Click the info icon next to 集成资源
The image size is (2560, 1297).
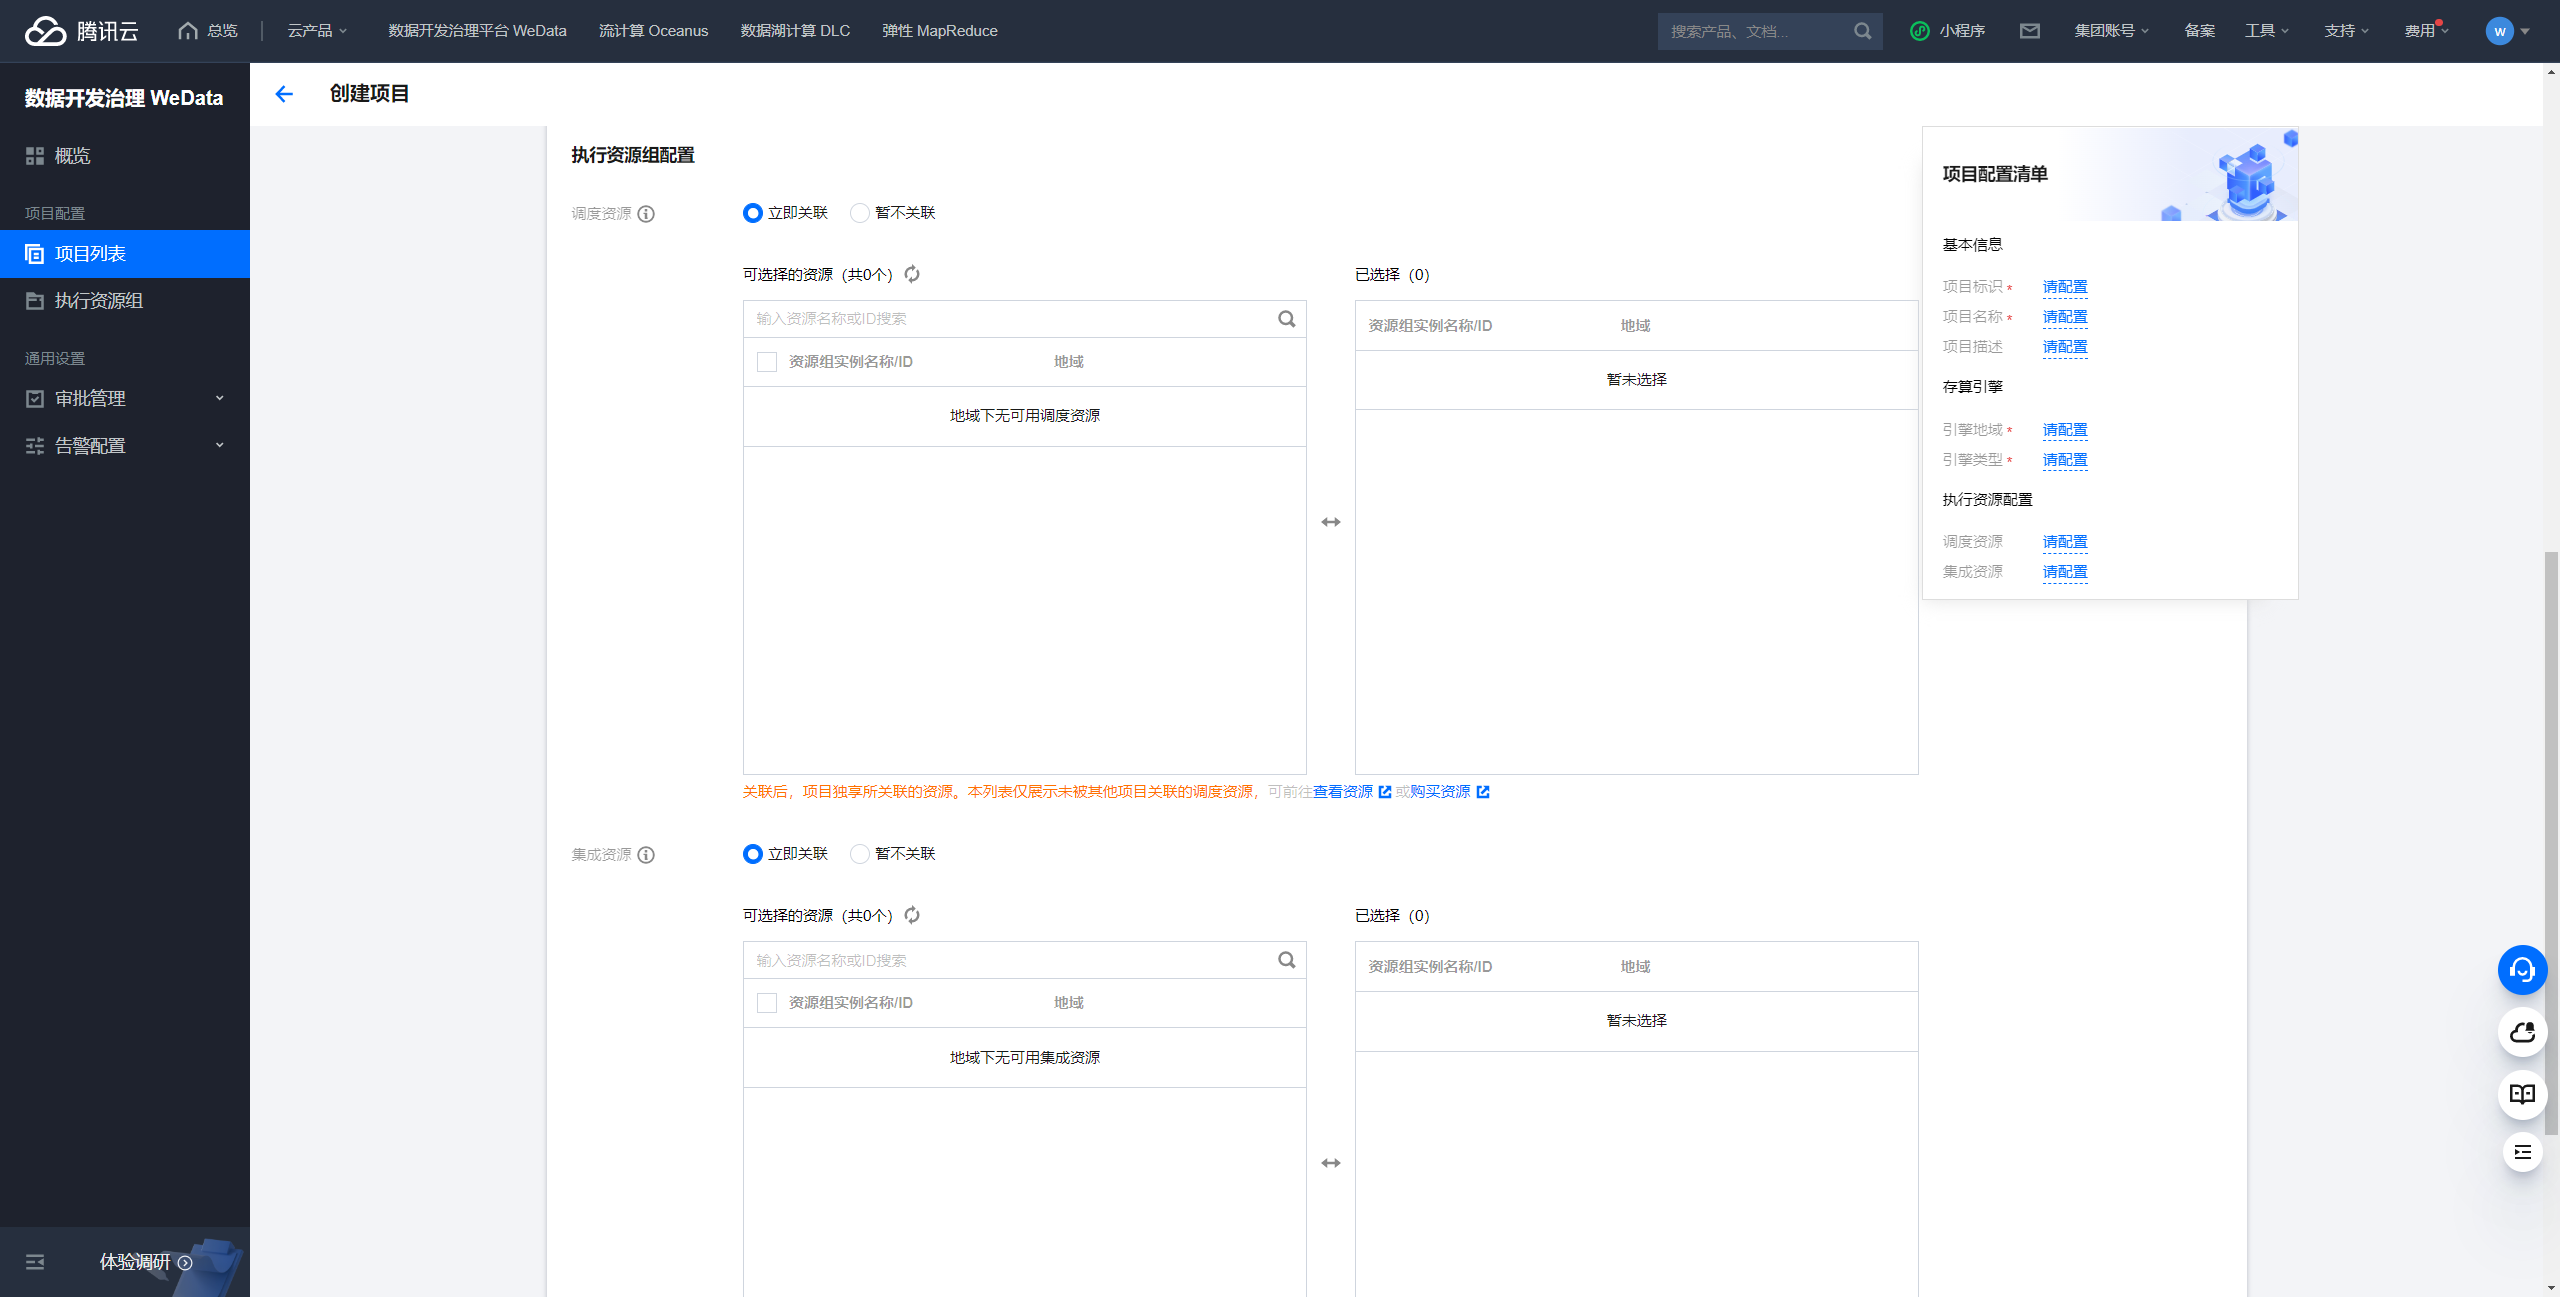646,855
